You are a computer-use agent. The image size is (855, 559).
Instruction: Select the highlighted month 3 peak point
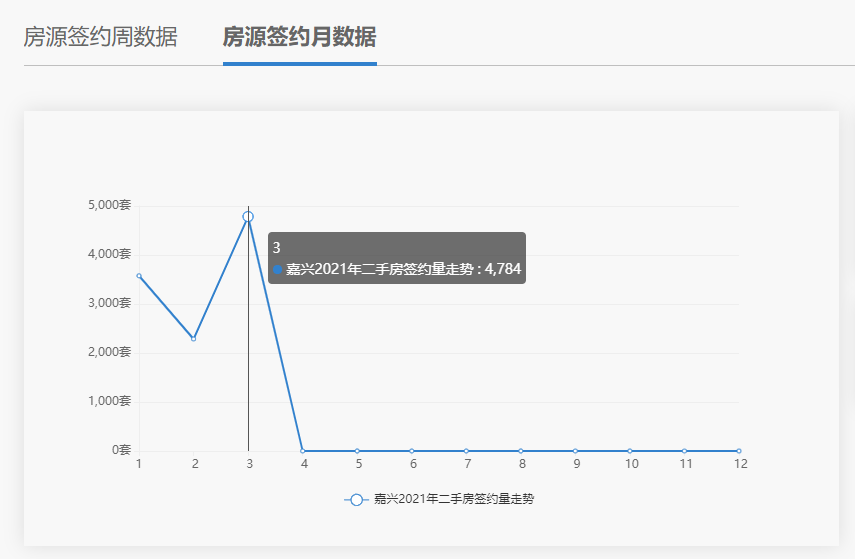pyautogui.click(x=248, y=217)
